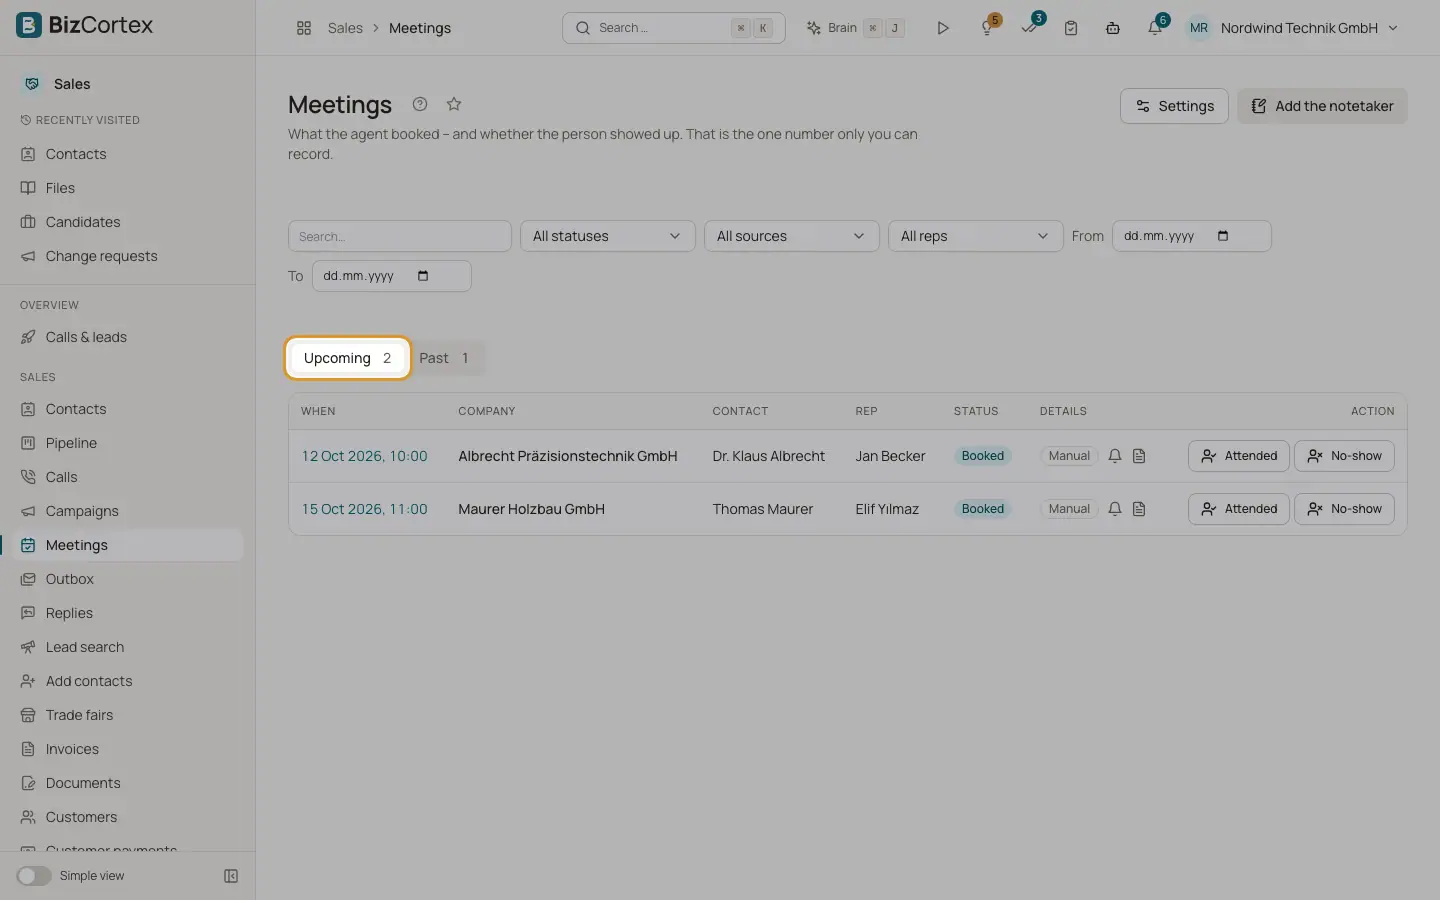Click the Settings button
Viewport: 1440px width, 900px height.
[x=1174, y=106]
